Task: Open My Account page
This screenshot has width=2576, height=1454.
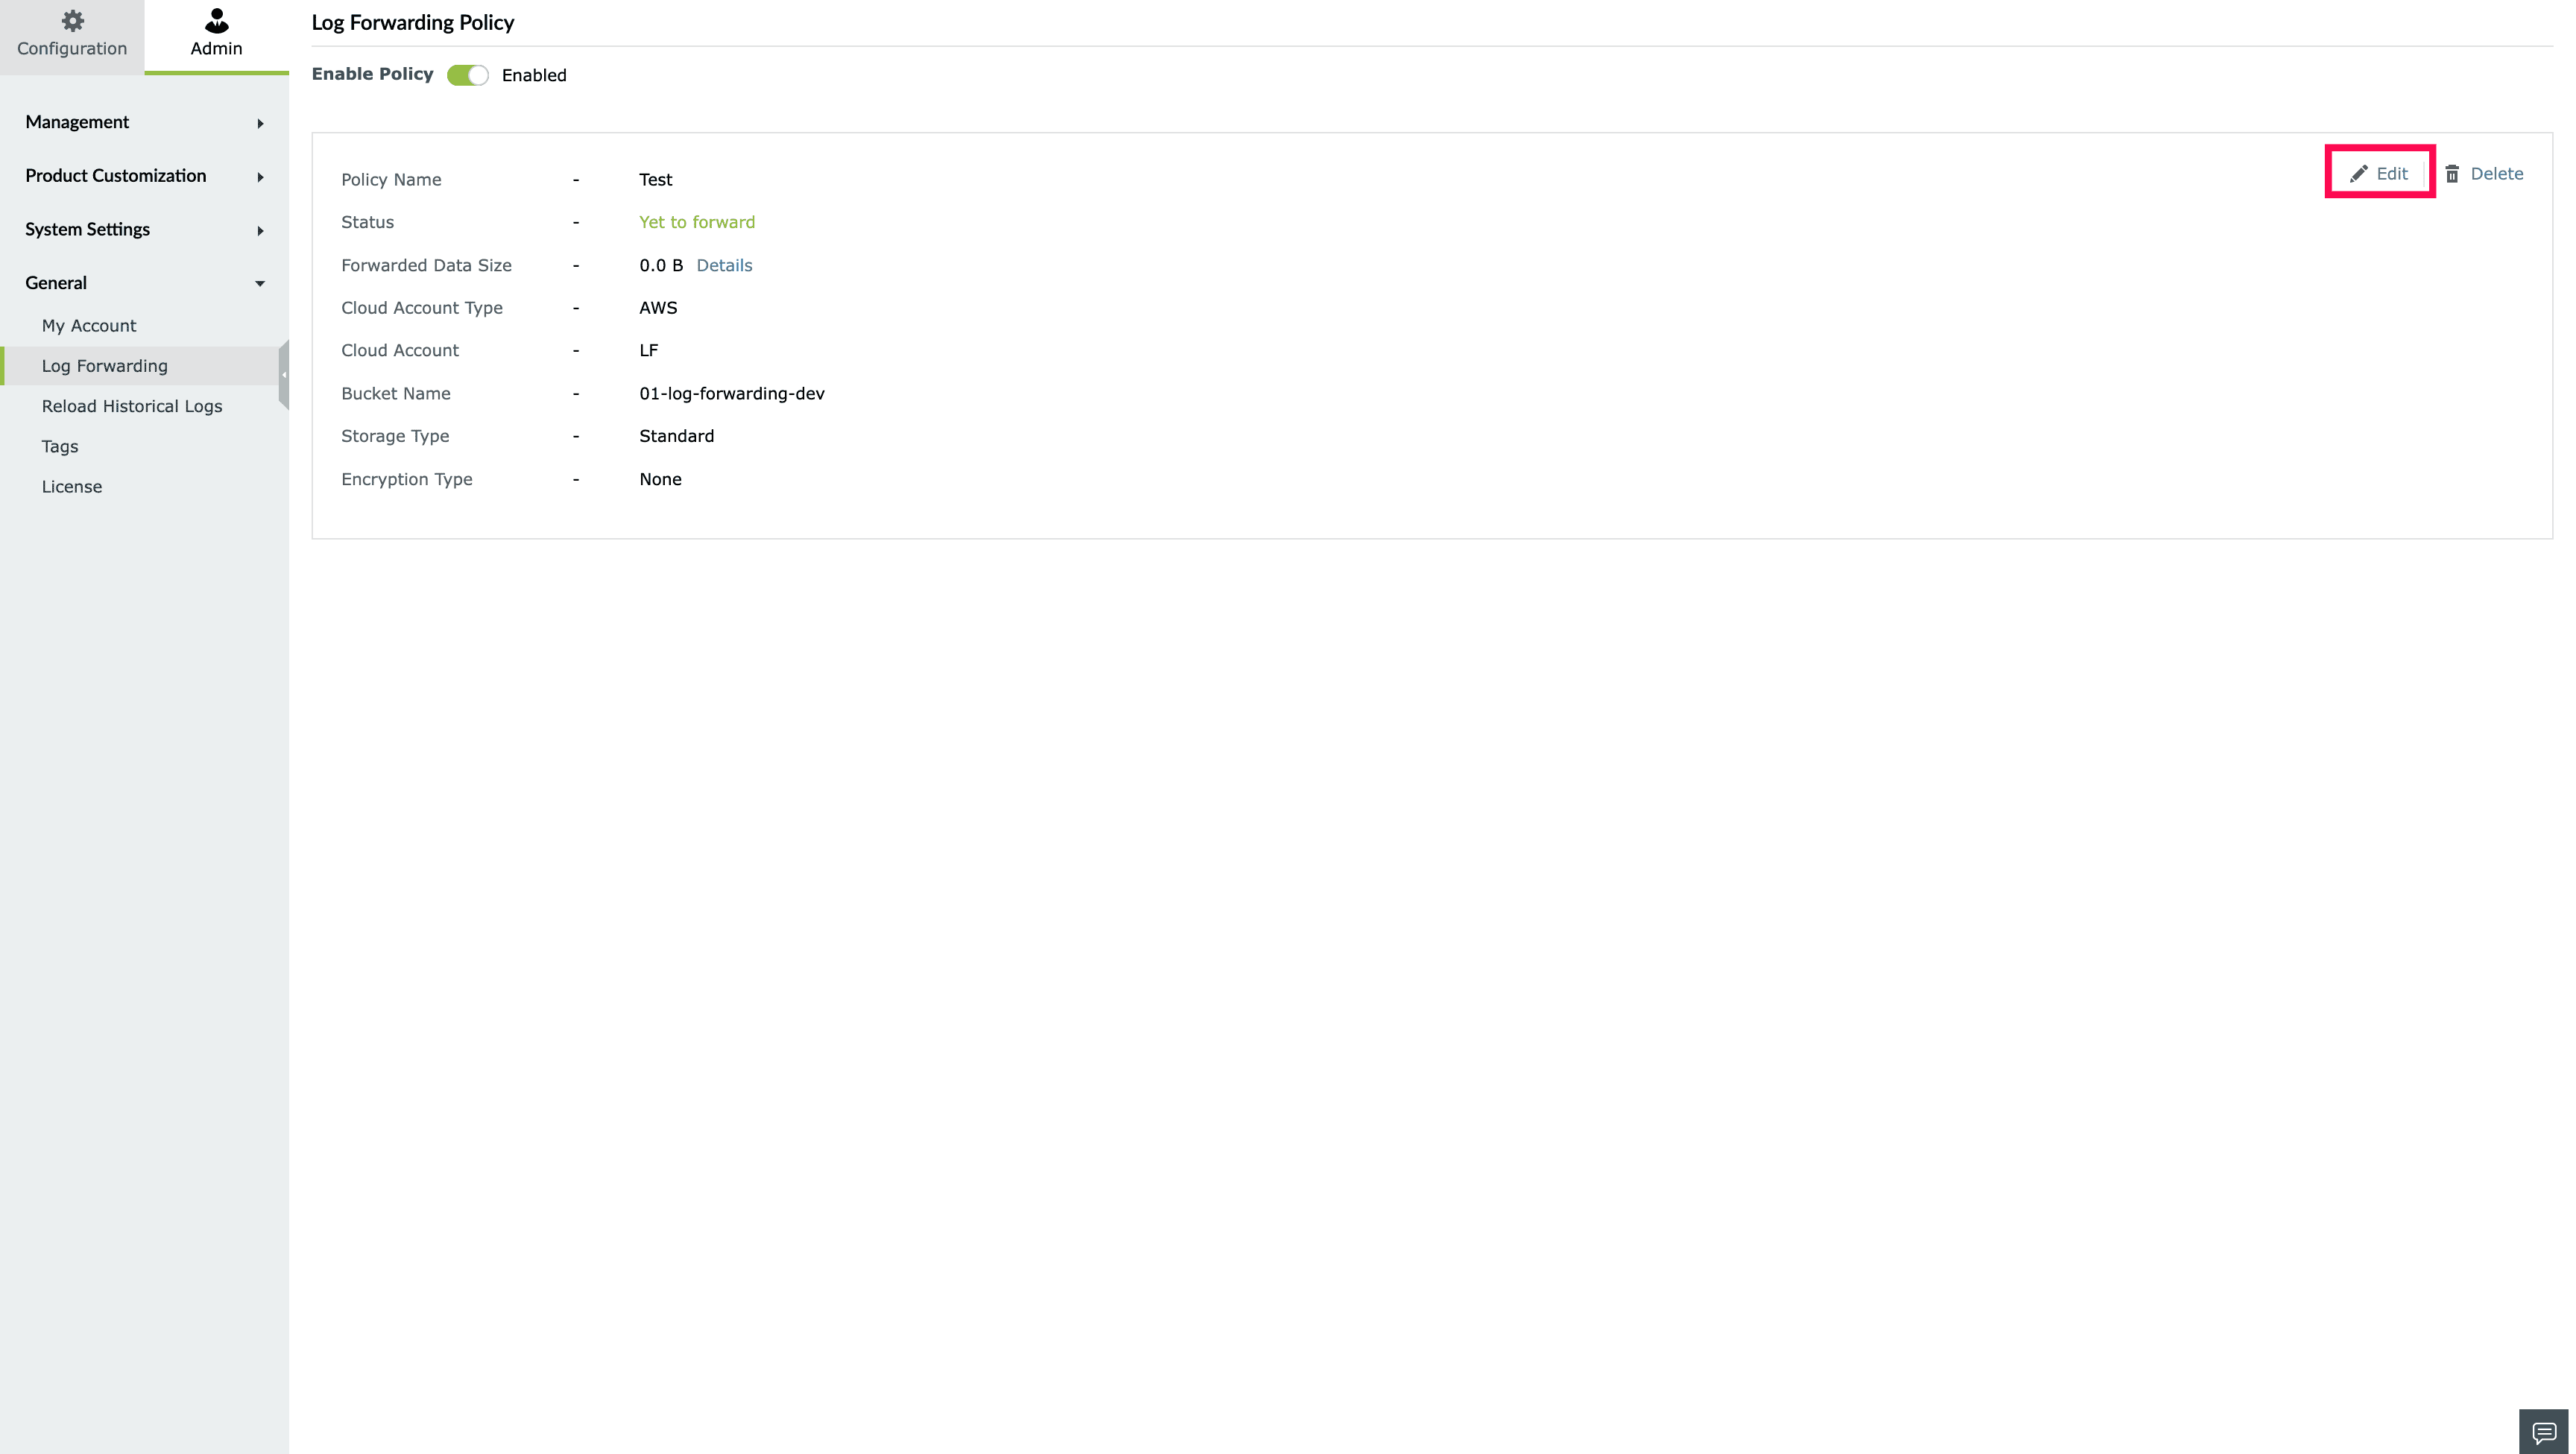Action: coord(89,326)
